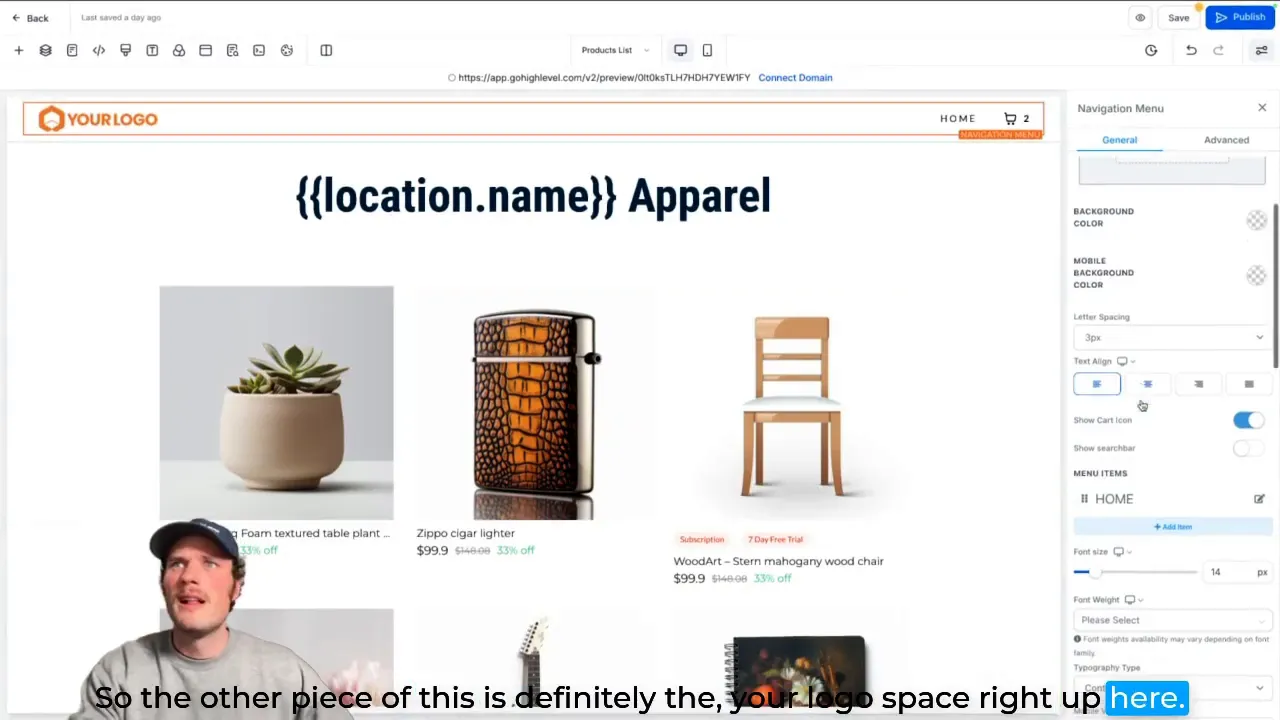The width and height of the screenshot is (1280, 720).
Task: Click the plus add element icon
Action: [x=18, y=50]
